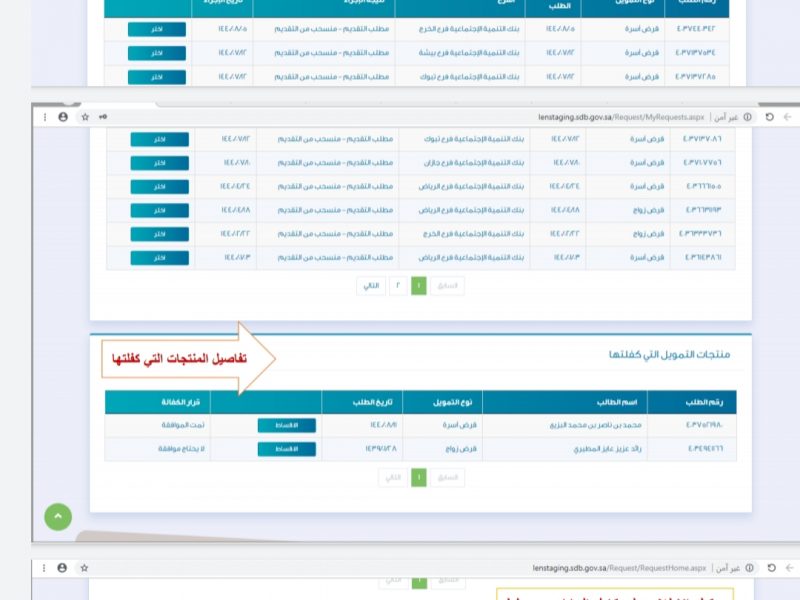
Task: Open الاقساط for محمد بن ناصر
Action: 287,426
